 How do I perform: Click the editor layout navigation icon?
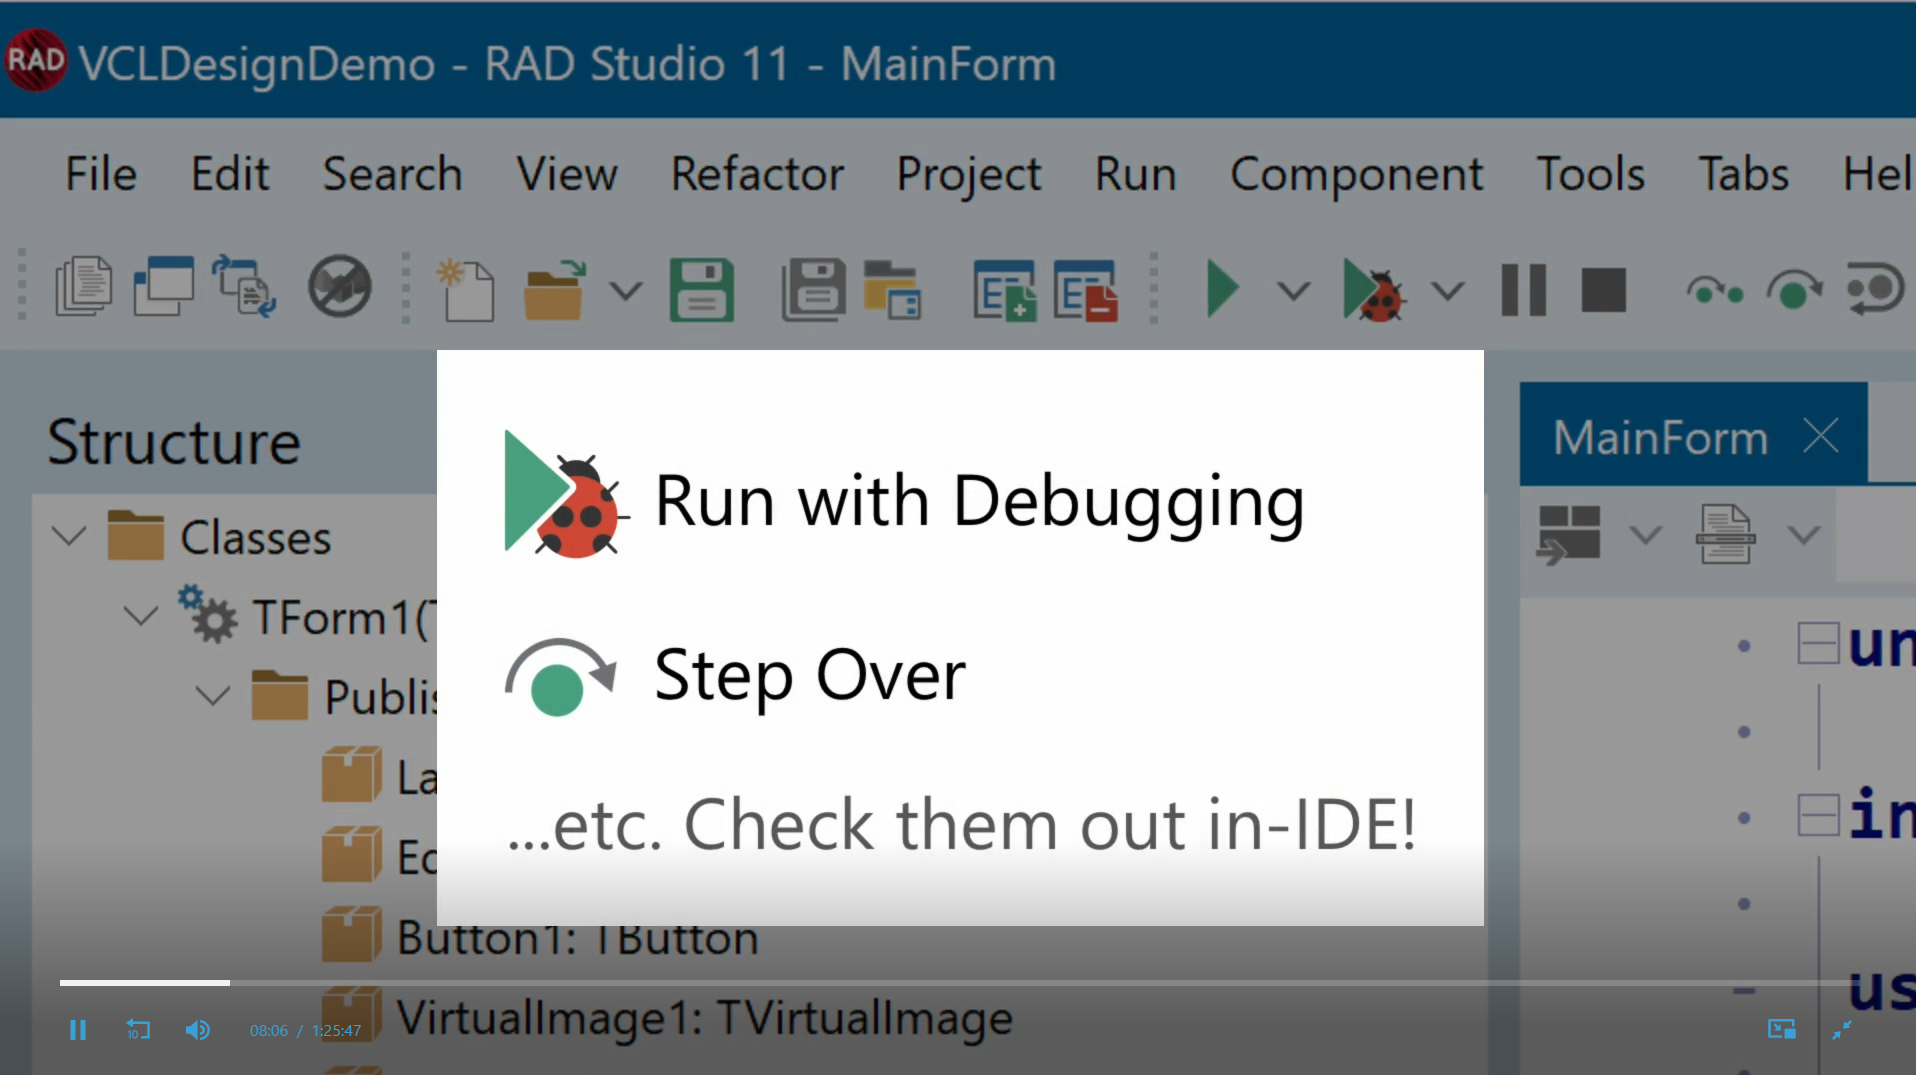coord(1569,534)
